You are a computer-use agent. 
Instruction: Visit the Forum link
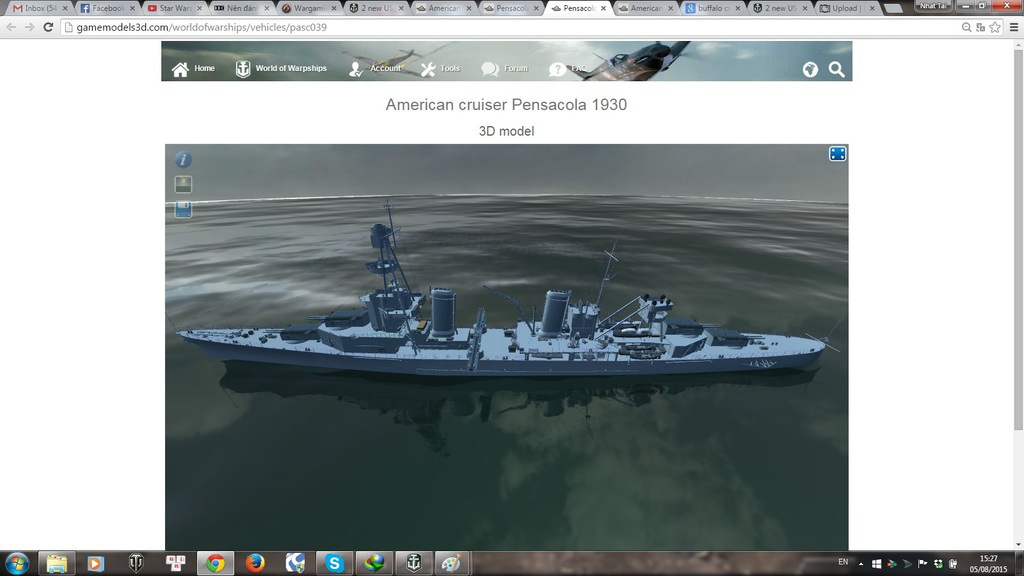pyautogui.click(x=504, y=69)
